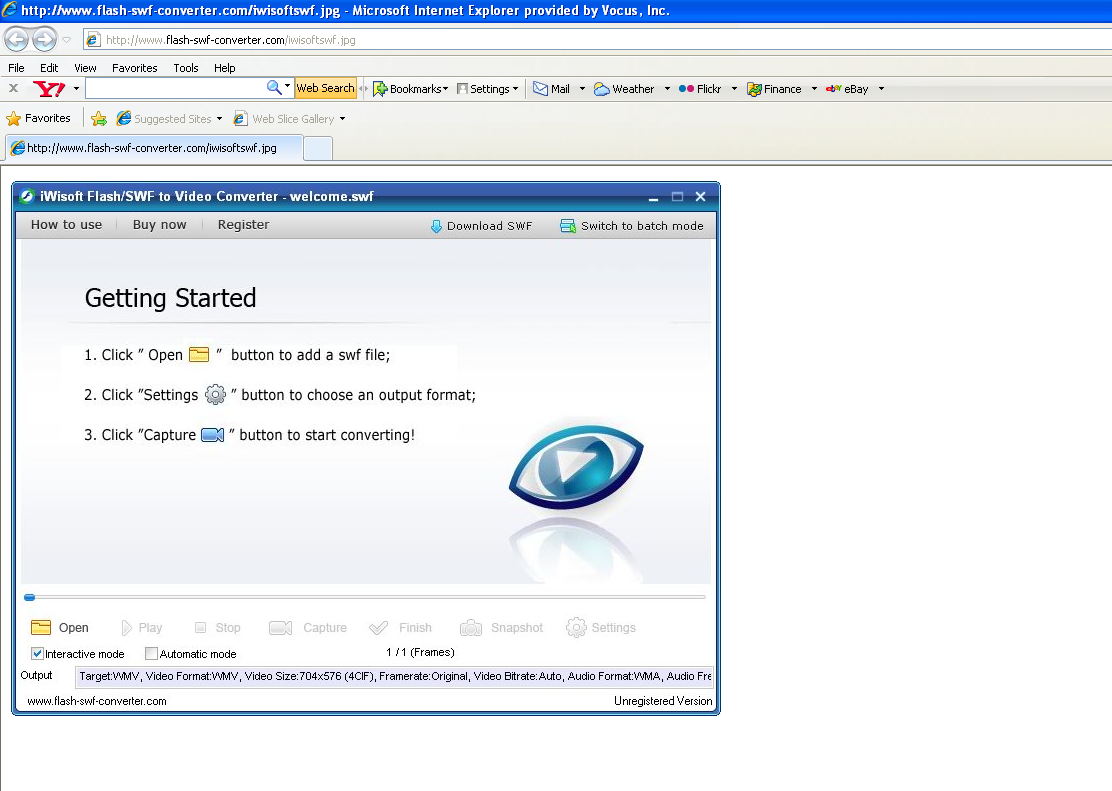Screen dimensions: 1112x791
Task: Click the 1/1 (Frames) counter text
Action: click(x=420, y=652)
